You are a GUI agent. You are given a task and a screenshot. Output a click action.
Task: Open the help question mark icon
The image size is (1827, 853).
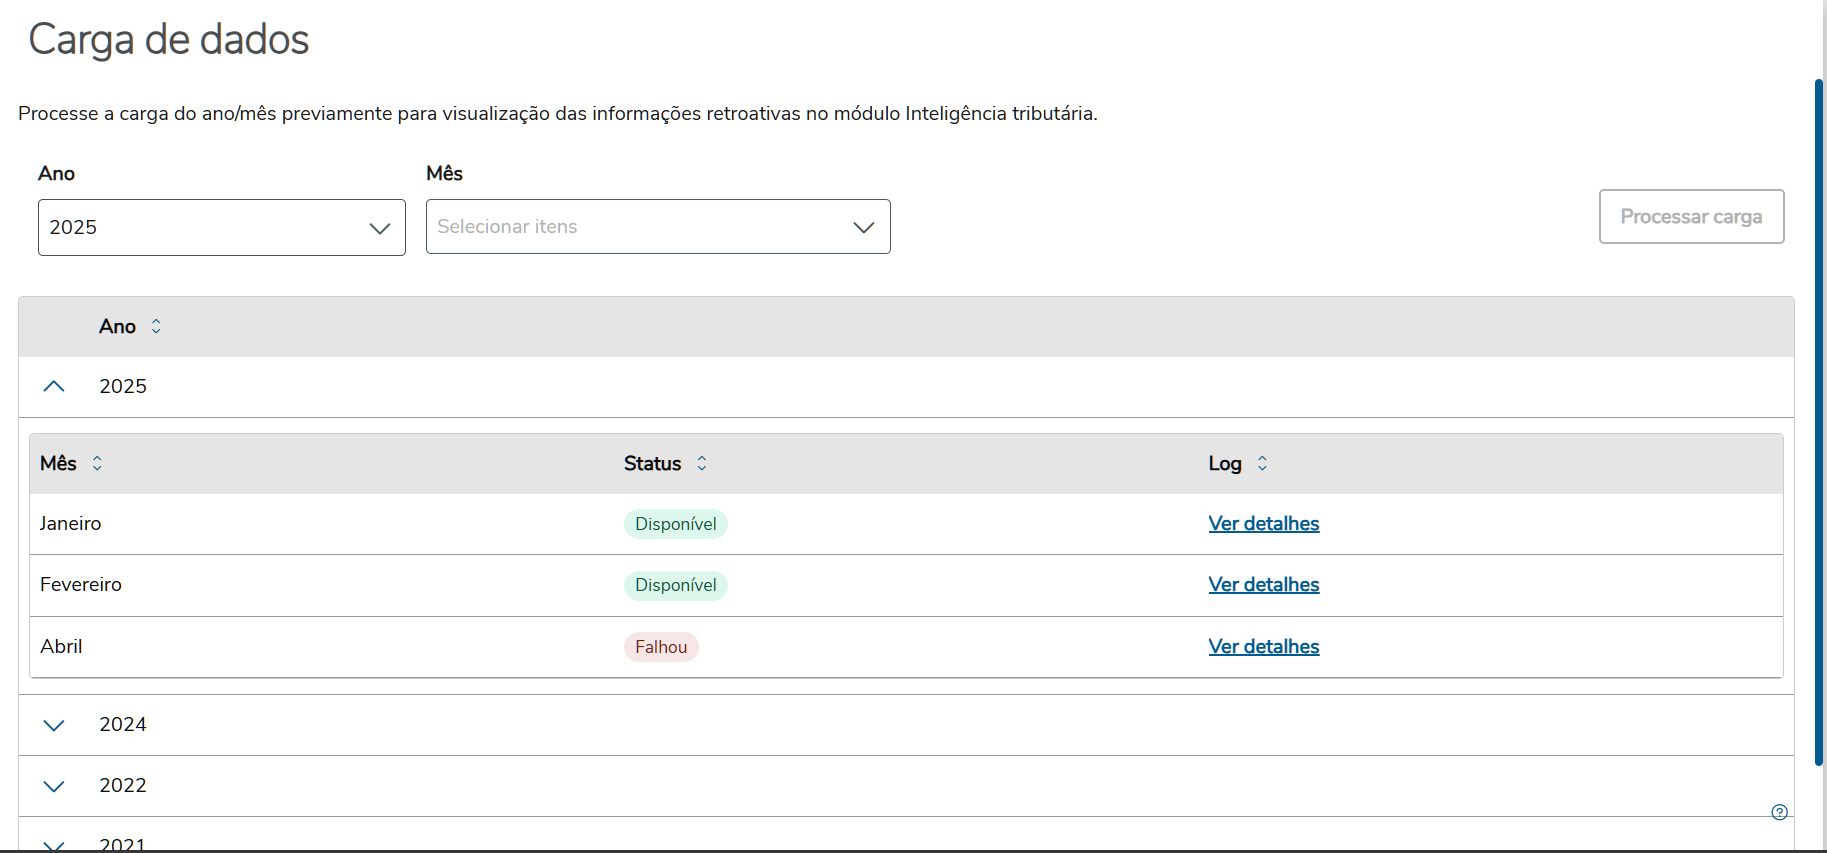[x=1779, y=812]
